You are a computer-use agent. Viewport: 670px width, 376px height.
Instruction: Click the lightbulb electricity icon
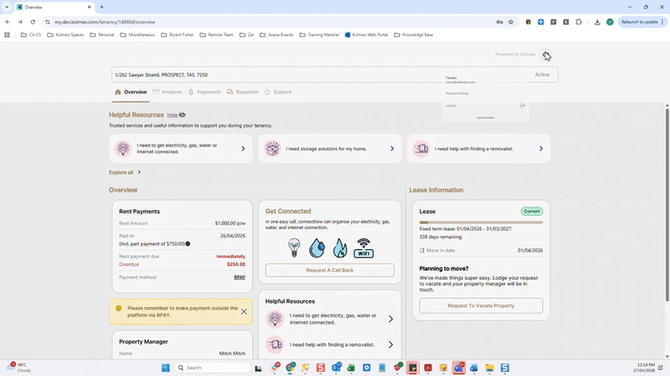[x=294, y=248]
